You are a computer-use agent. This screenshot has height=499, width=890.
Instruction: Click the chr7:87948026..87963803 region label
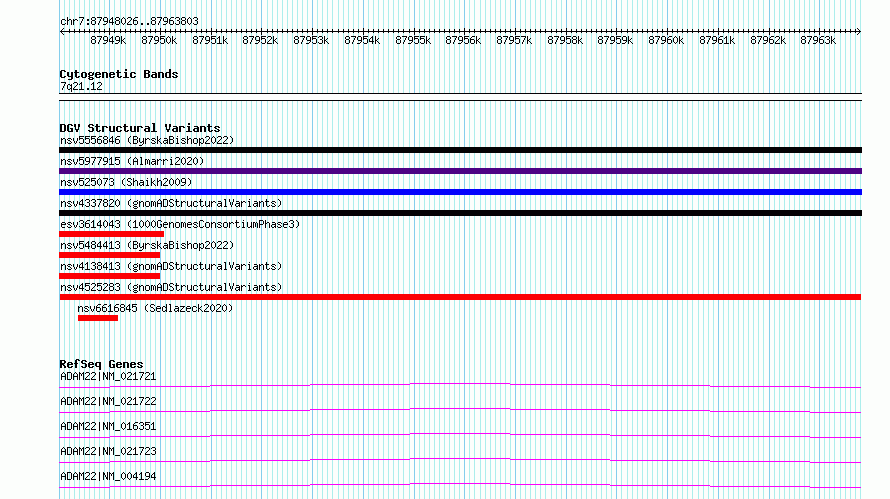click(x=129, y=22)
